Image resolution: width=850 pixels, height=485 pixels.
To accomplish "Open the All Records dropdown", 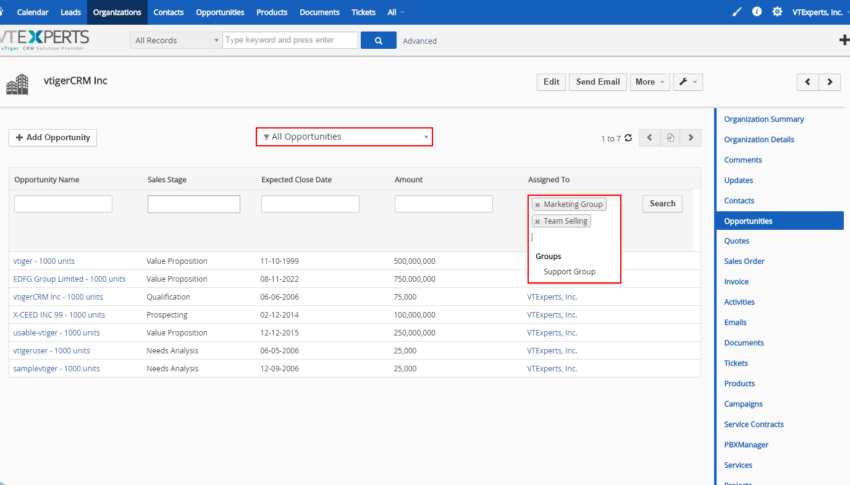I will click(x=176, y=40).
